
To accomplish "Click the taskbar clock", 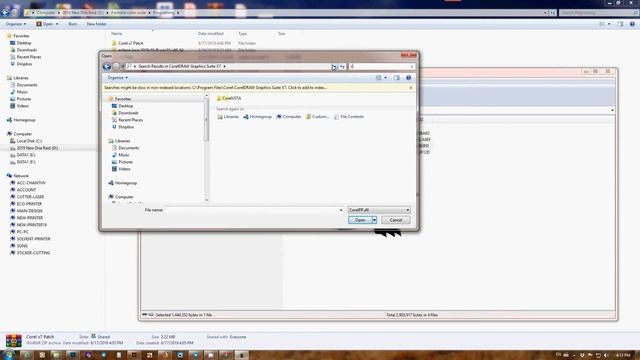I will click(623, 356).
